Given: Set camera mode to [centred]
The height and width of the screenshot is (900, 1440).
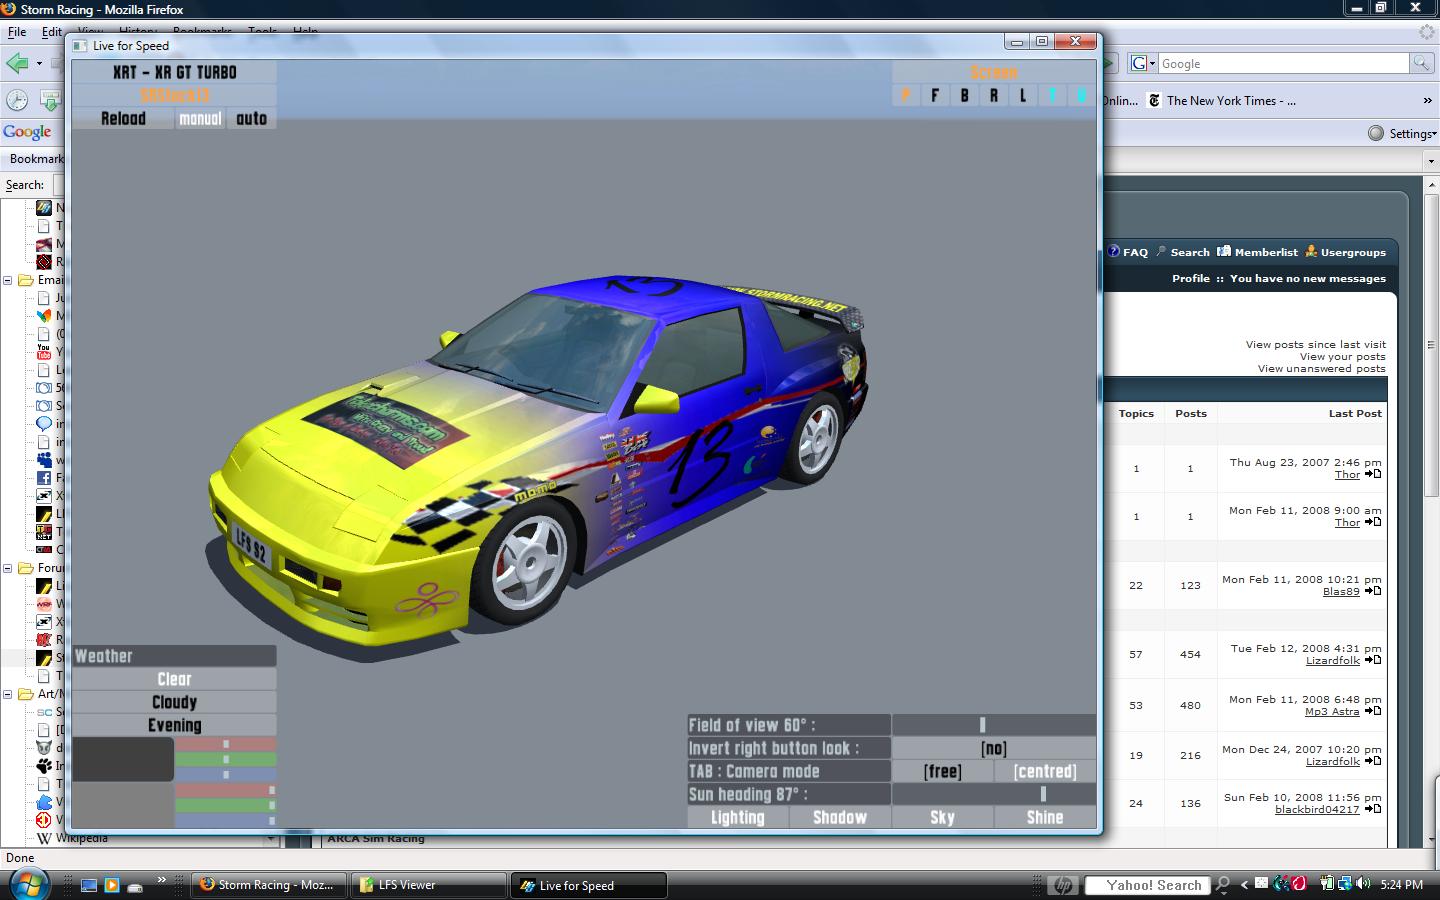Looking at the screenshot, I should point(1045,771).
